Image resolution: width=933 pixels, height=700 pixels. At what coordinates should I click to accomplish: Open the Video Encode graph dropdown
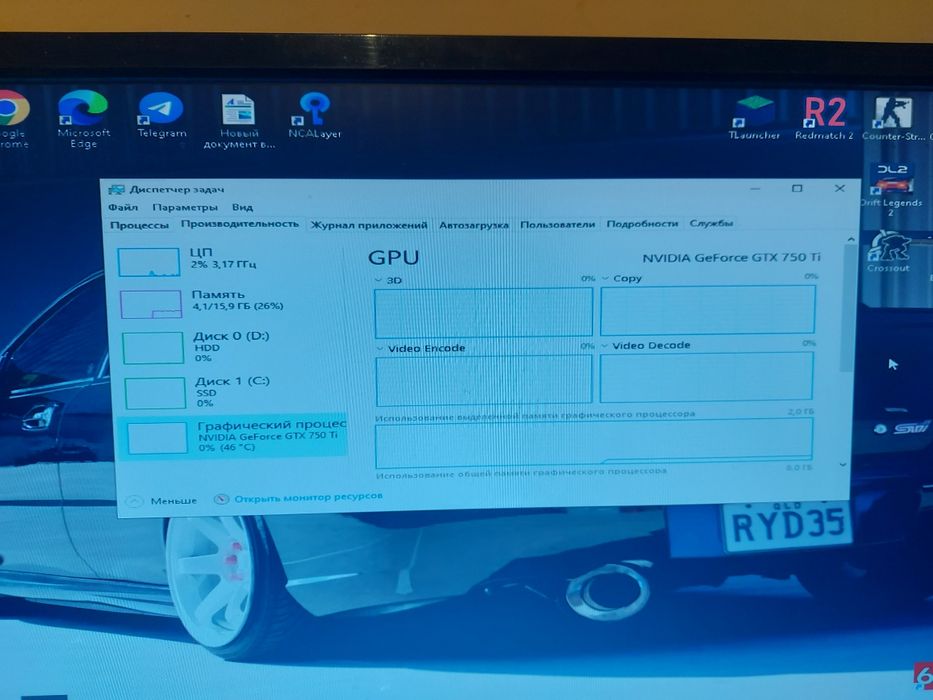[381, 349]
